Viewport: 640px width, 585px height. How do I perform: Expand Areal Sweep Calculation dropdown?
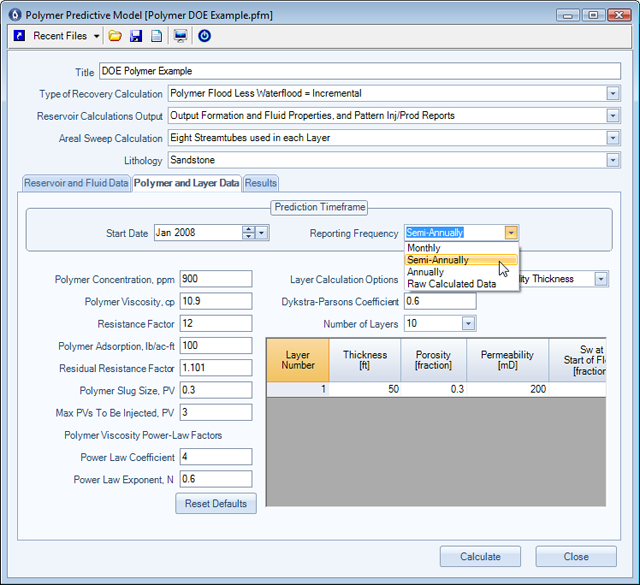[x=612, y=138]
